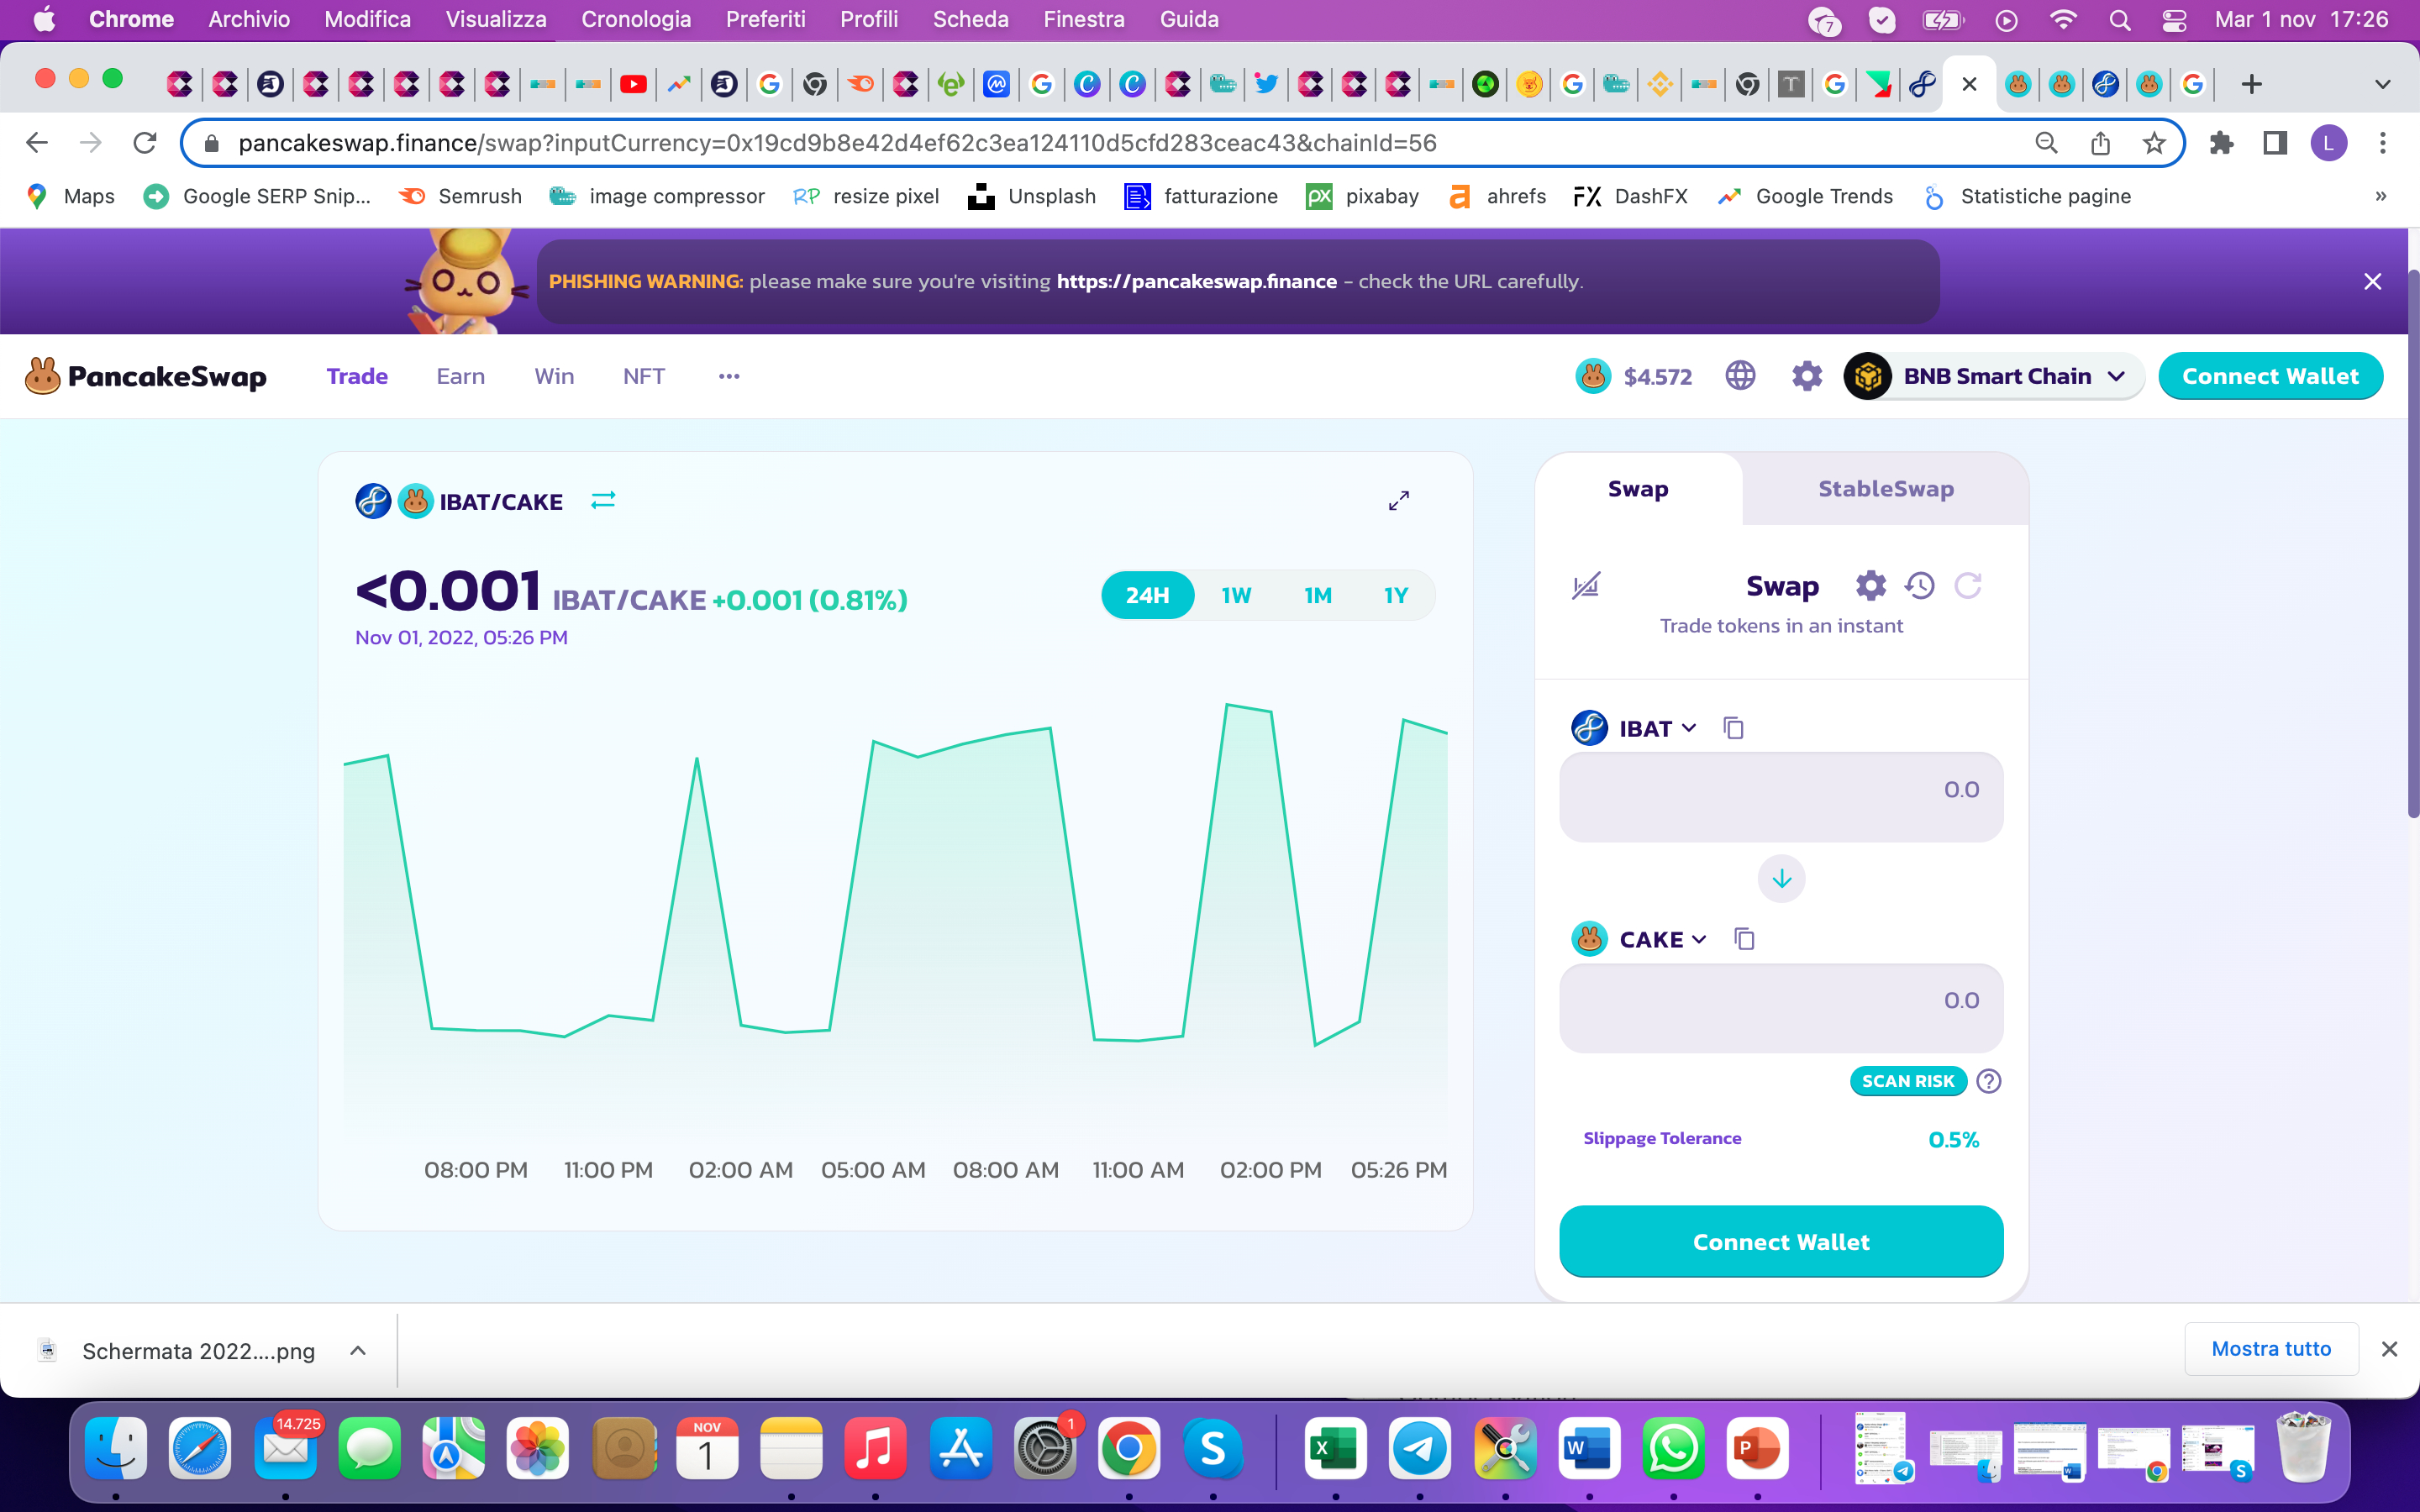
Task: Open the Win navigation menu
Action: (x=554, y=376)
